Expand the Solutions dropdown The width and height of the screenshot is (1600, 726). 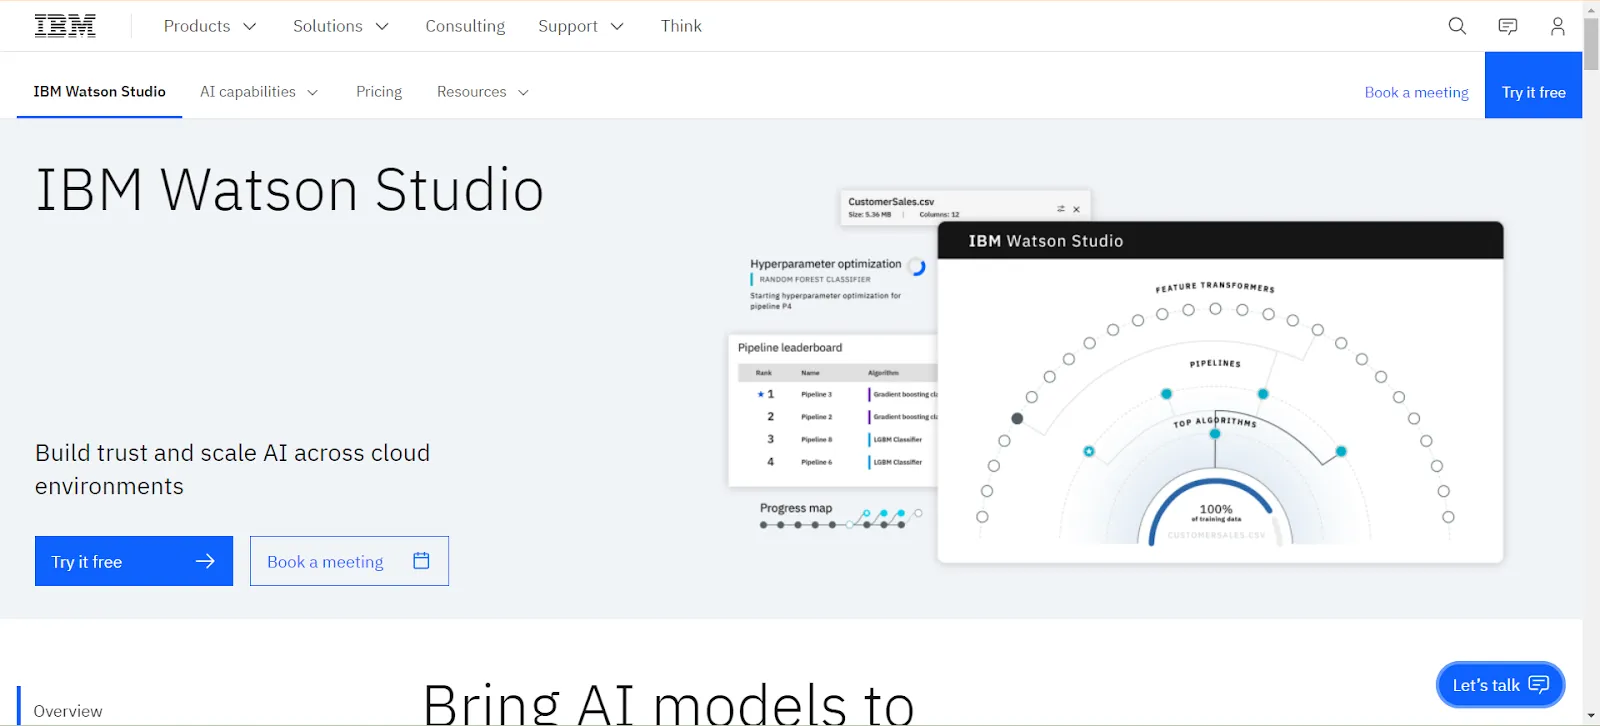tap(340, 26)
